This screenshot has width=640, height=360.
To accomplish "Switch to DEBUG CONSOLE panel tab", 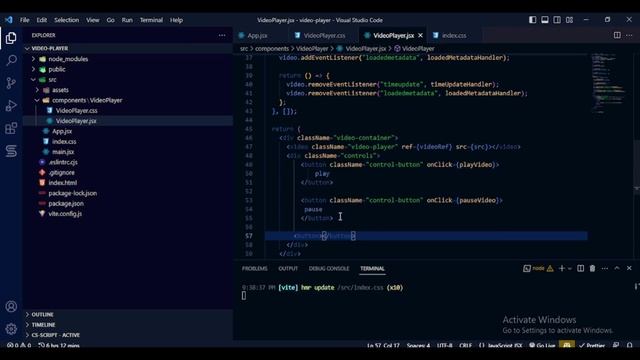I will [x=329, y=269].
